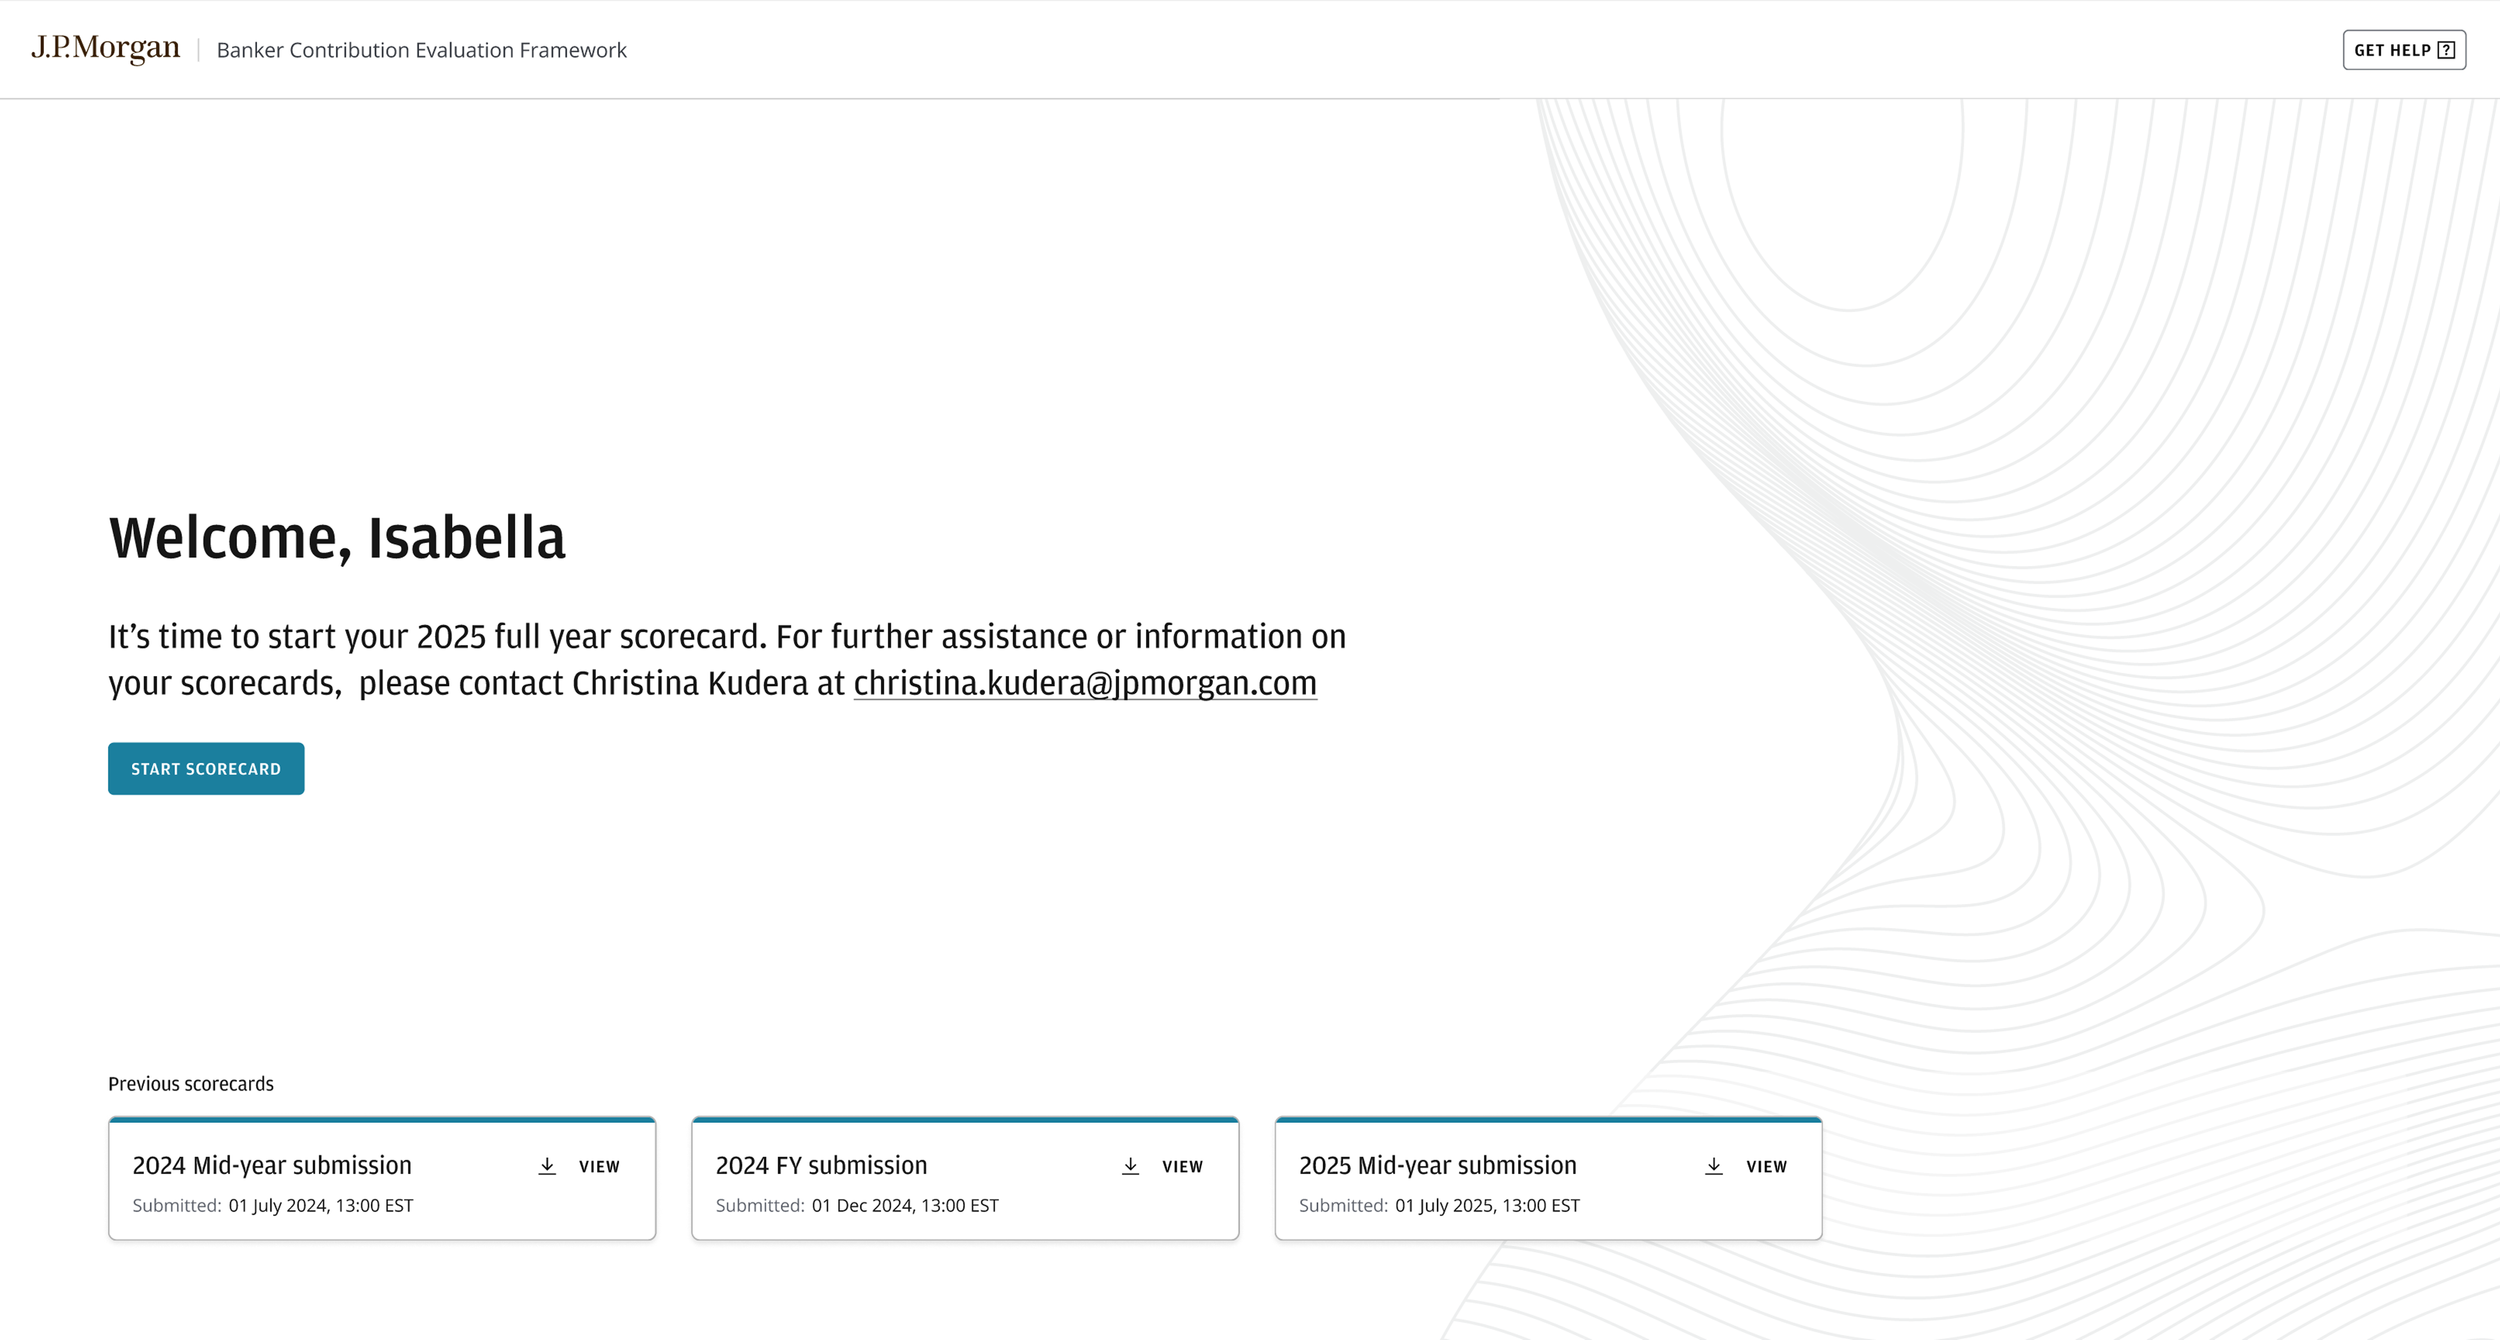This screenshot has height=1340, width=2500.
Task: Click the question mark icon in Get Help
Action: (x=2446, y=50)
